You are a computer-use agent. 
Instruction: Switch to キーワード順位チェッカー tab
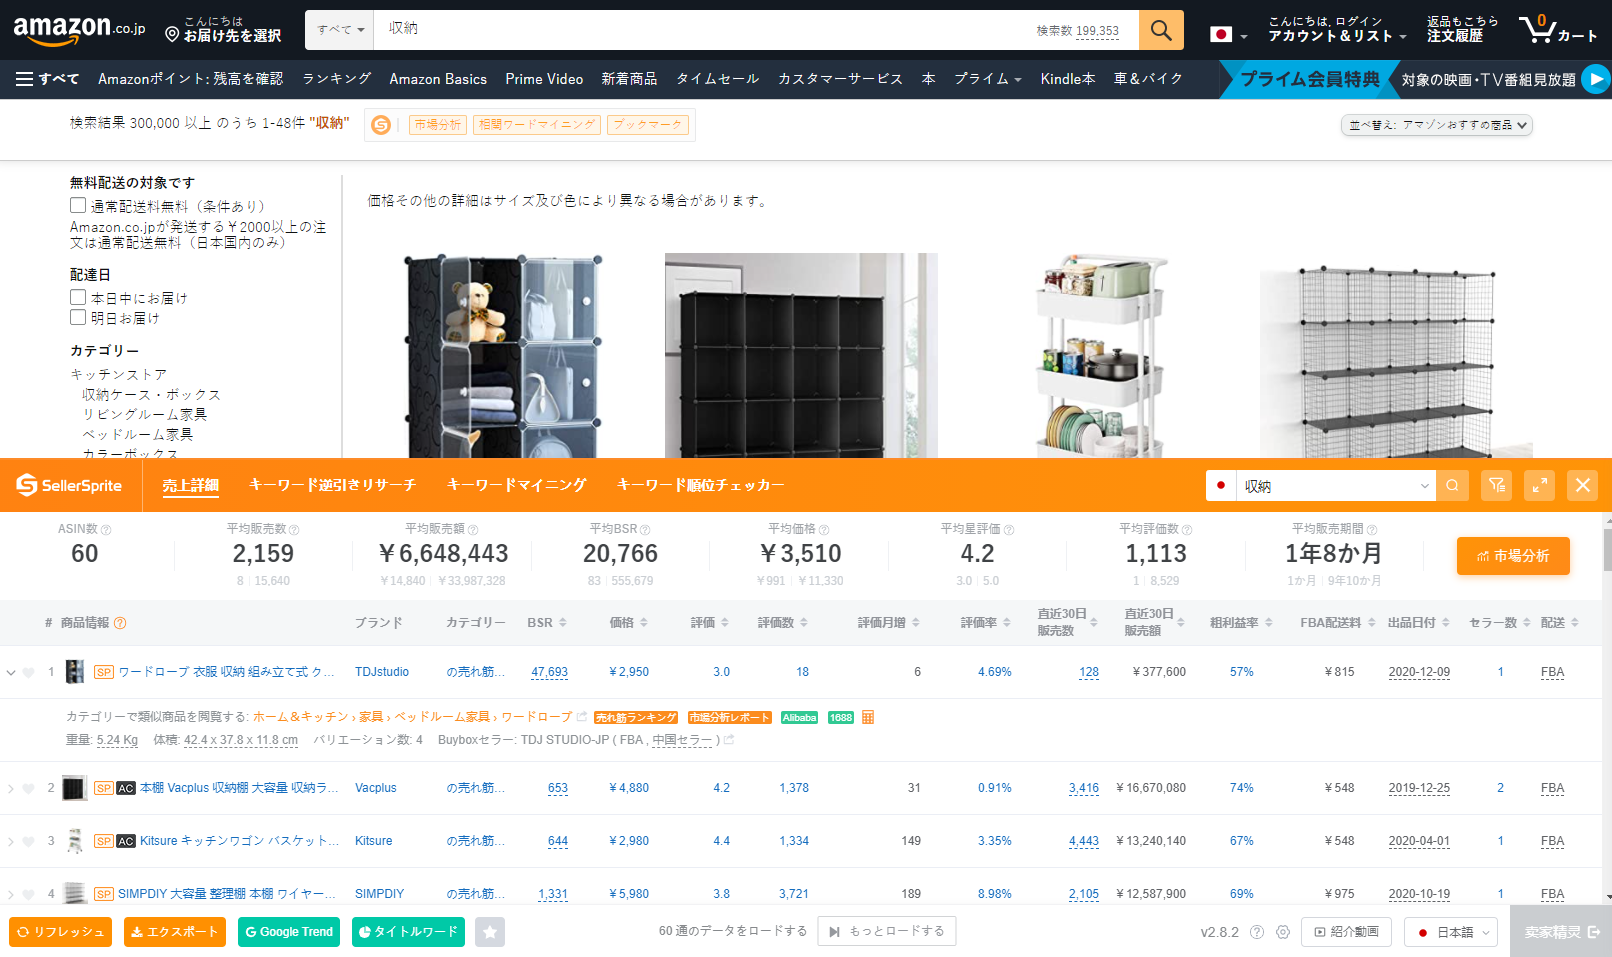701,486
